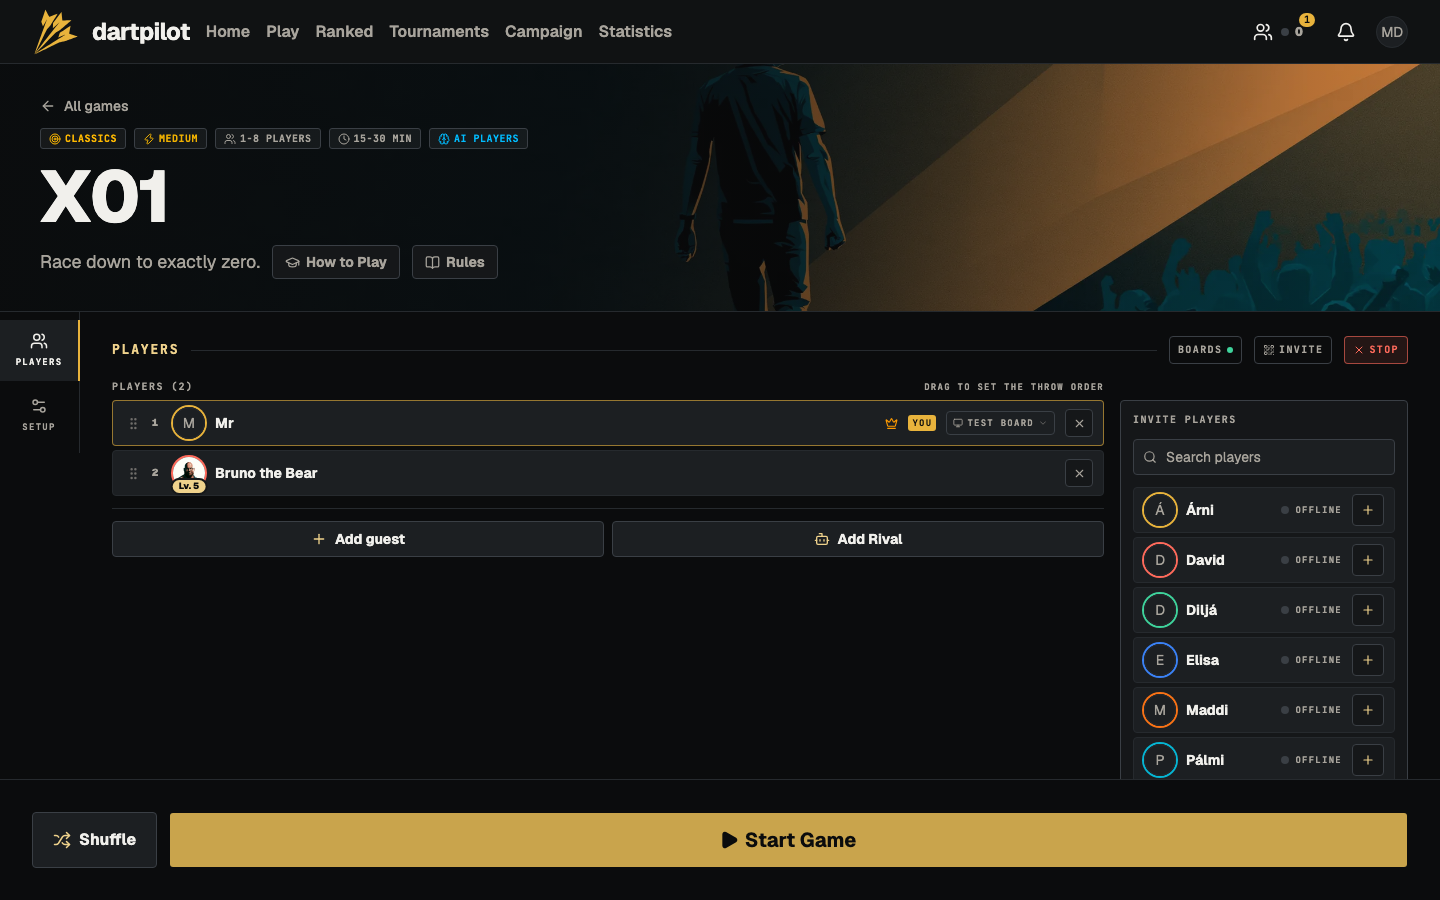Click the Boards button
The height and width of the screenshot is (900, 1440).
click(x=1206, y=350)
